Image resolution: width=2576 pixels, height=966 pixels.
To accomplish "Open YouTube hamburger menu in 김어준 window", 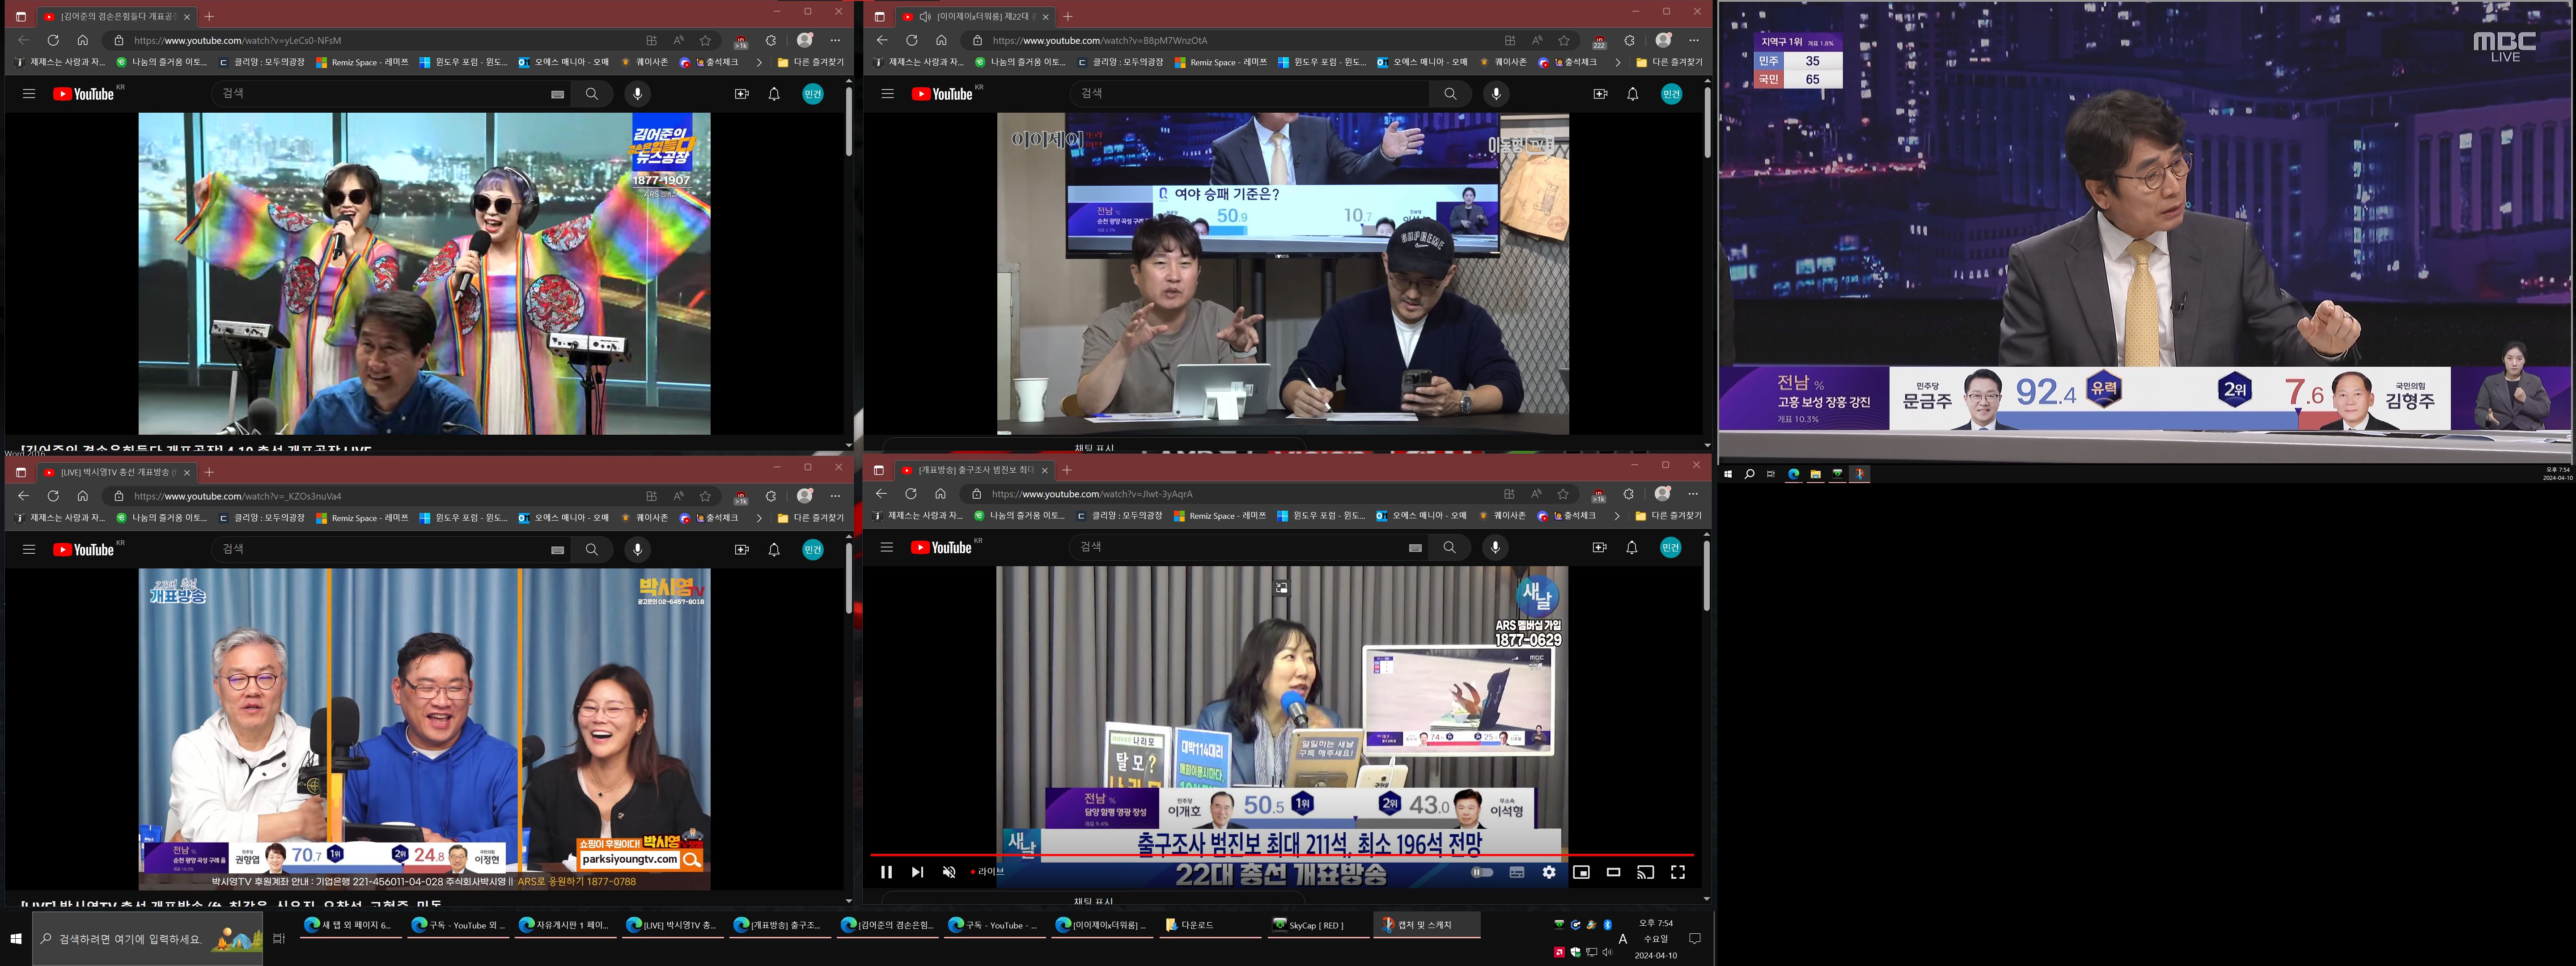I will click(x=29, y=94).
